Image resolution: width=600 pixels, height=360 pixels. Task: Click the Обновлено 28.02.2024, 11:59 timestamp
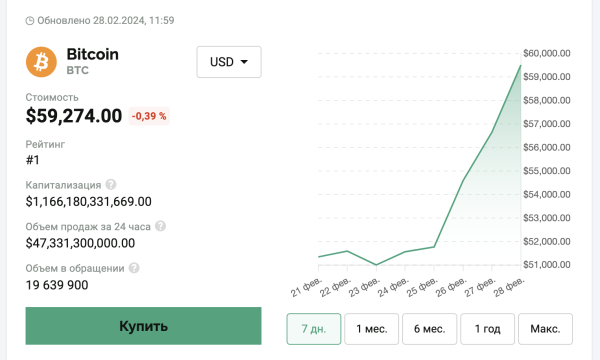pos(106,20)
